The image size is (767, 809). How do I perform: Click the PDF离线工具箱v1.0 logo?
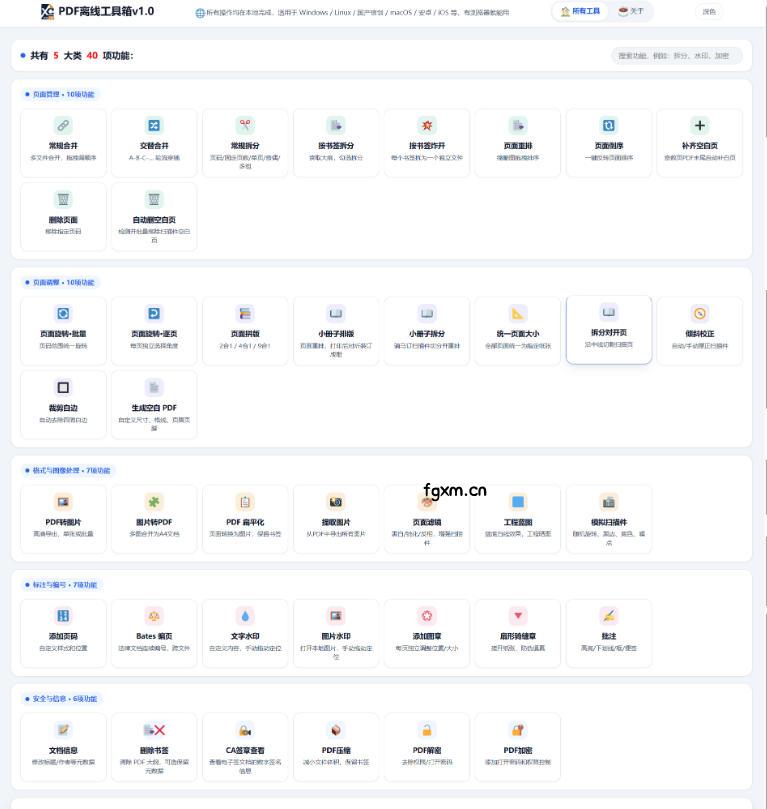coord(97,11)
